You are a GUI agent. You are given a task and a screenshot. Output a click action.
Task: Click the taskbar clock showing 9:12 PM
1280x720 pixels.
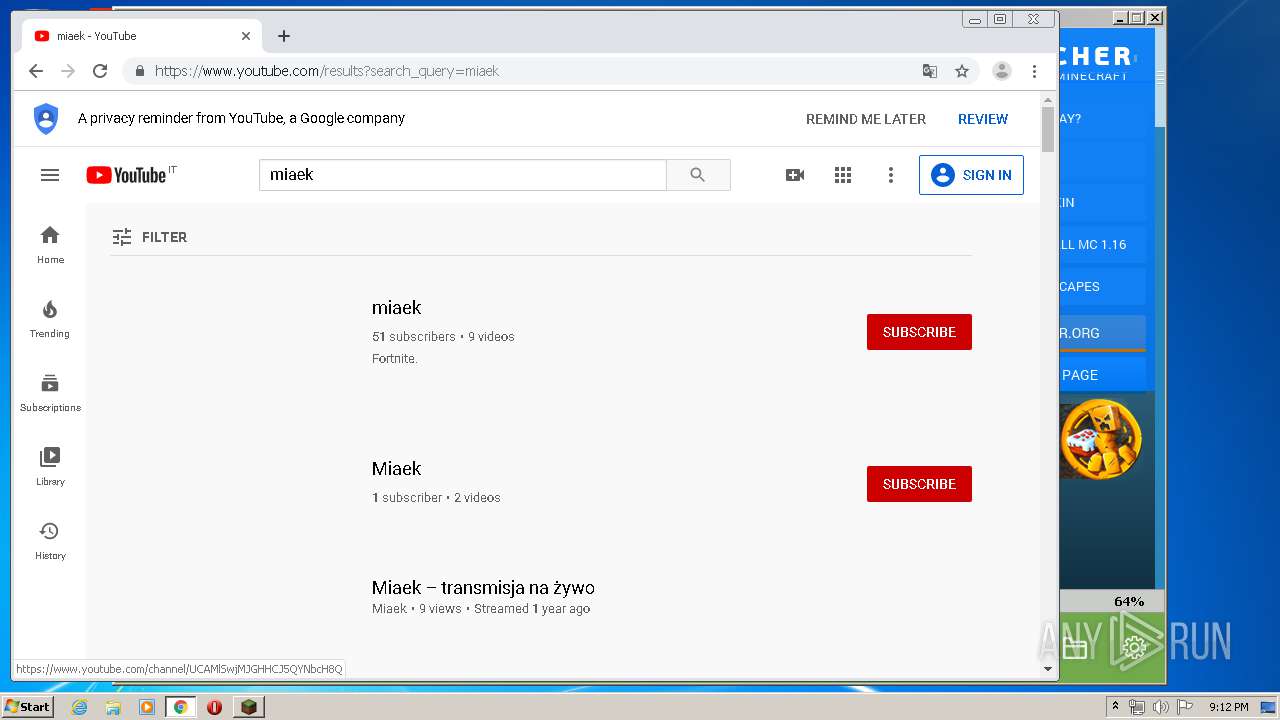[1228, 707]
